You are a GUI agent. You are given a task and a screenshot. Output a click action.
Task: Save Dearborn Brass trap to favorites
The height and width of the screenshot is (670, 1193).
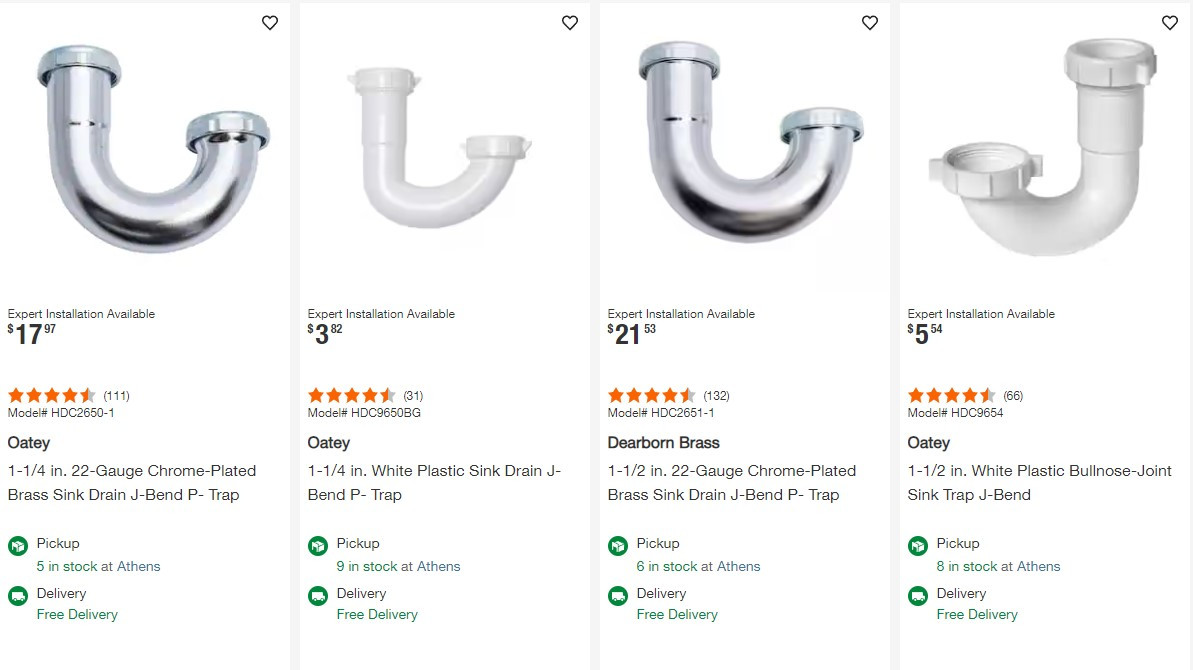[x=870, y=23]
